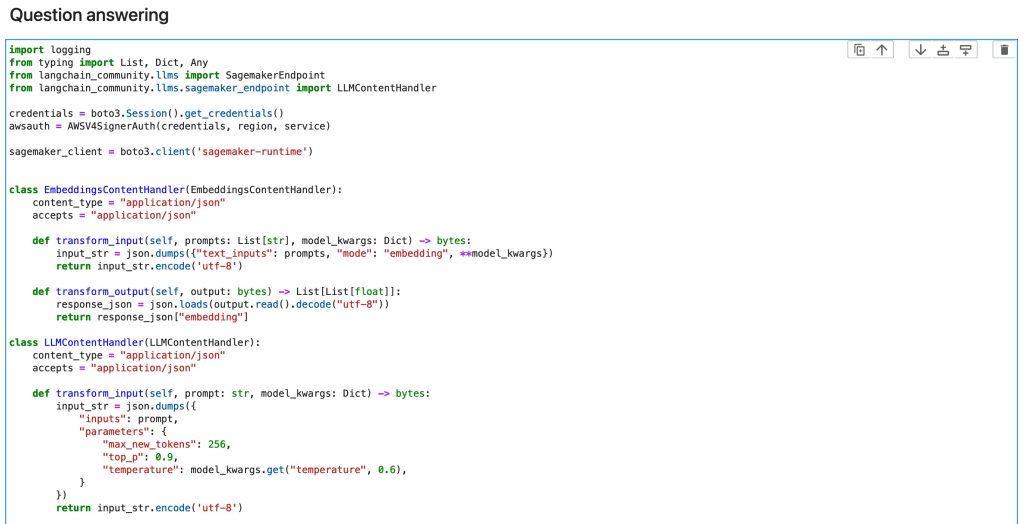The height and width of the screenshot is (524, 1024).
Task: Click the 'response_json = json.loads' line
Action: [223, 304]
